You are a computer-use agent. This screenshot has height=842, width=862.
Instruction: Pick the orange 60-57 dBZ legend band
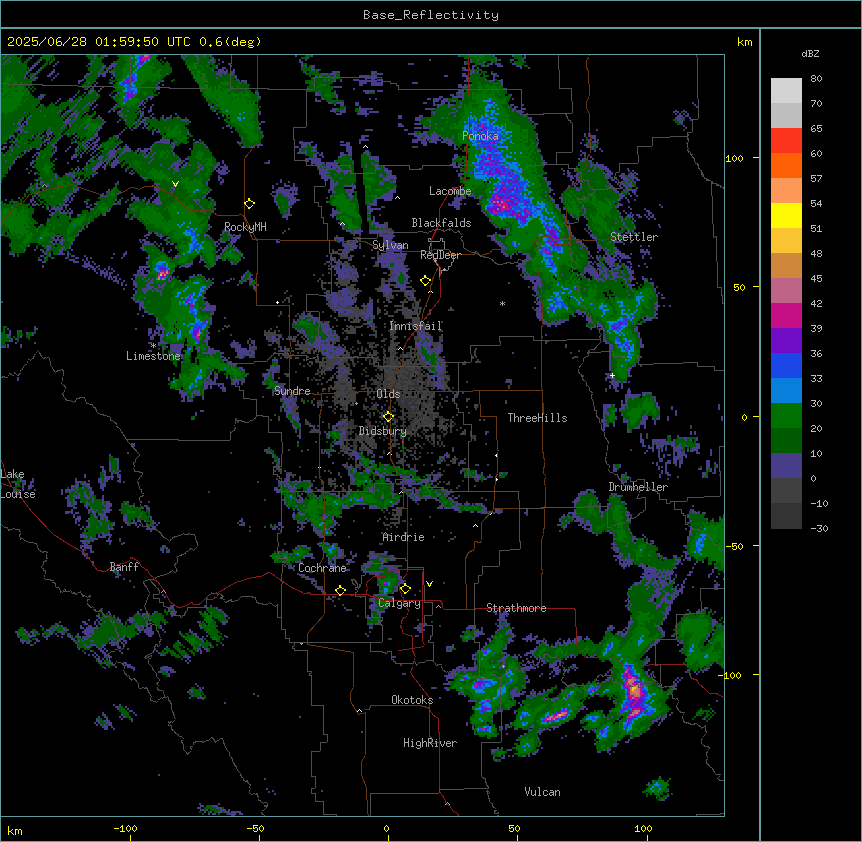[x=786, y=165]
